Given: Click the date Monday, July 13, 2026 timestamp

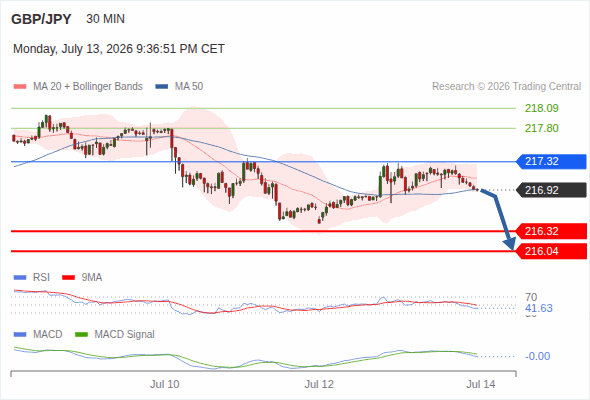Looking at the screenshot, I should [119, 49].
